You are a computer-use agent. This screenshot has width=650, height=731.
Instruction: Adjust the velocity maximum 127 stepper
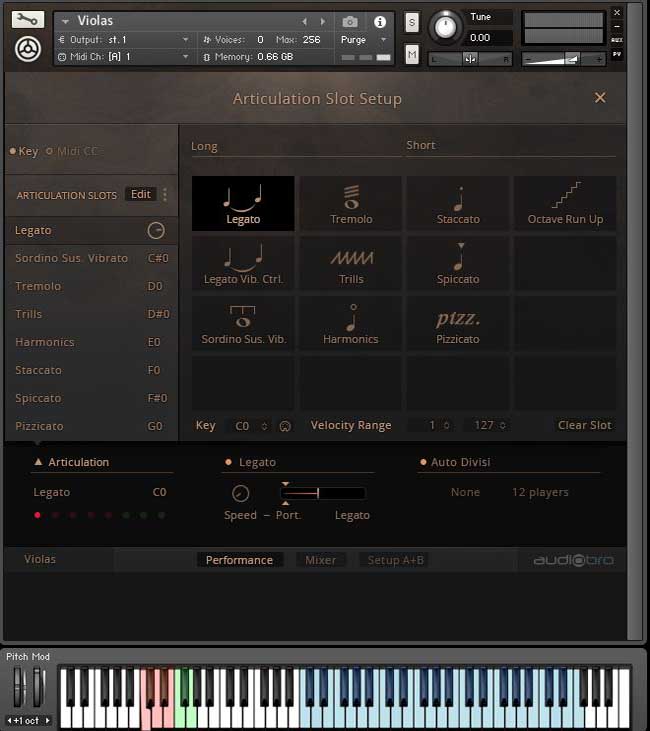[x=503, y=425]
